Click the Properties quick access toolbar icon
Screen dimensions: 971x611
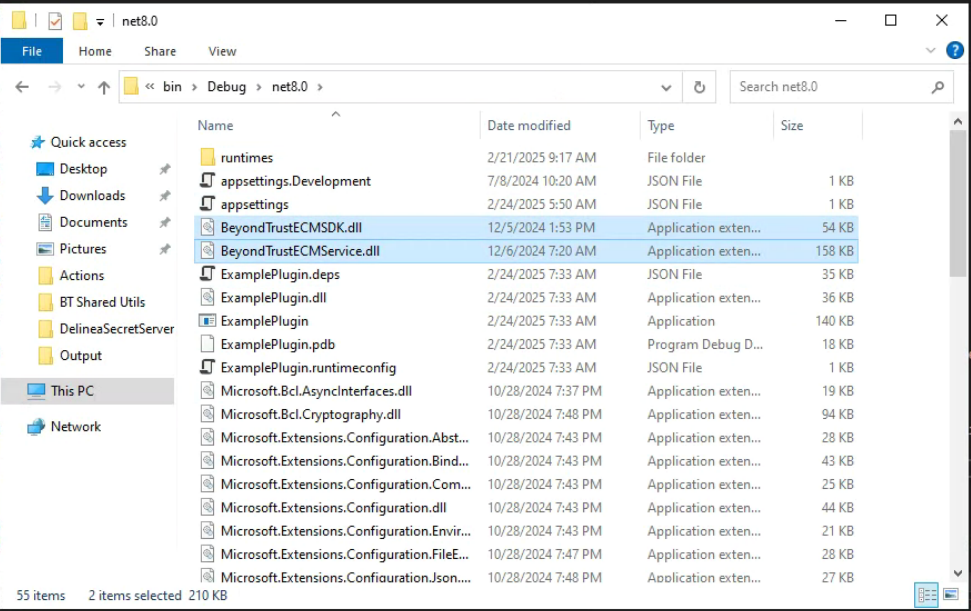pos(54,21)
